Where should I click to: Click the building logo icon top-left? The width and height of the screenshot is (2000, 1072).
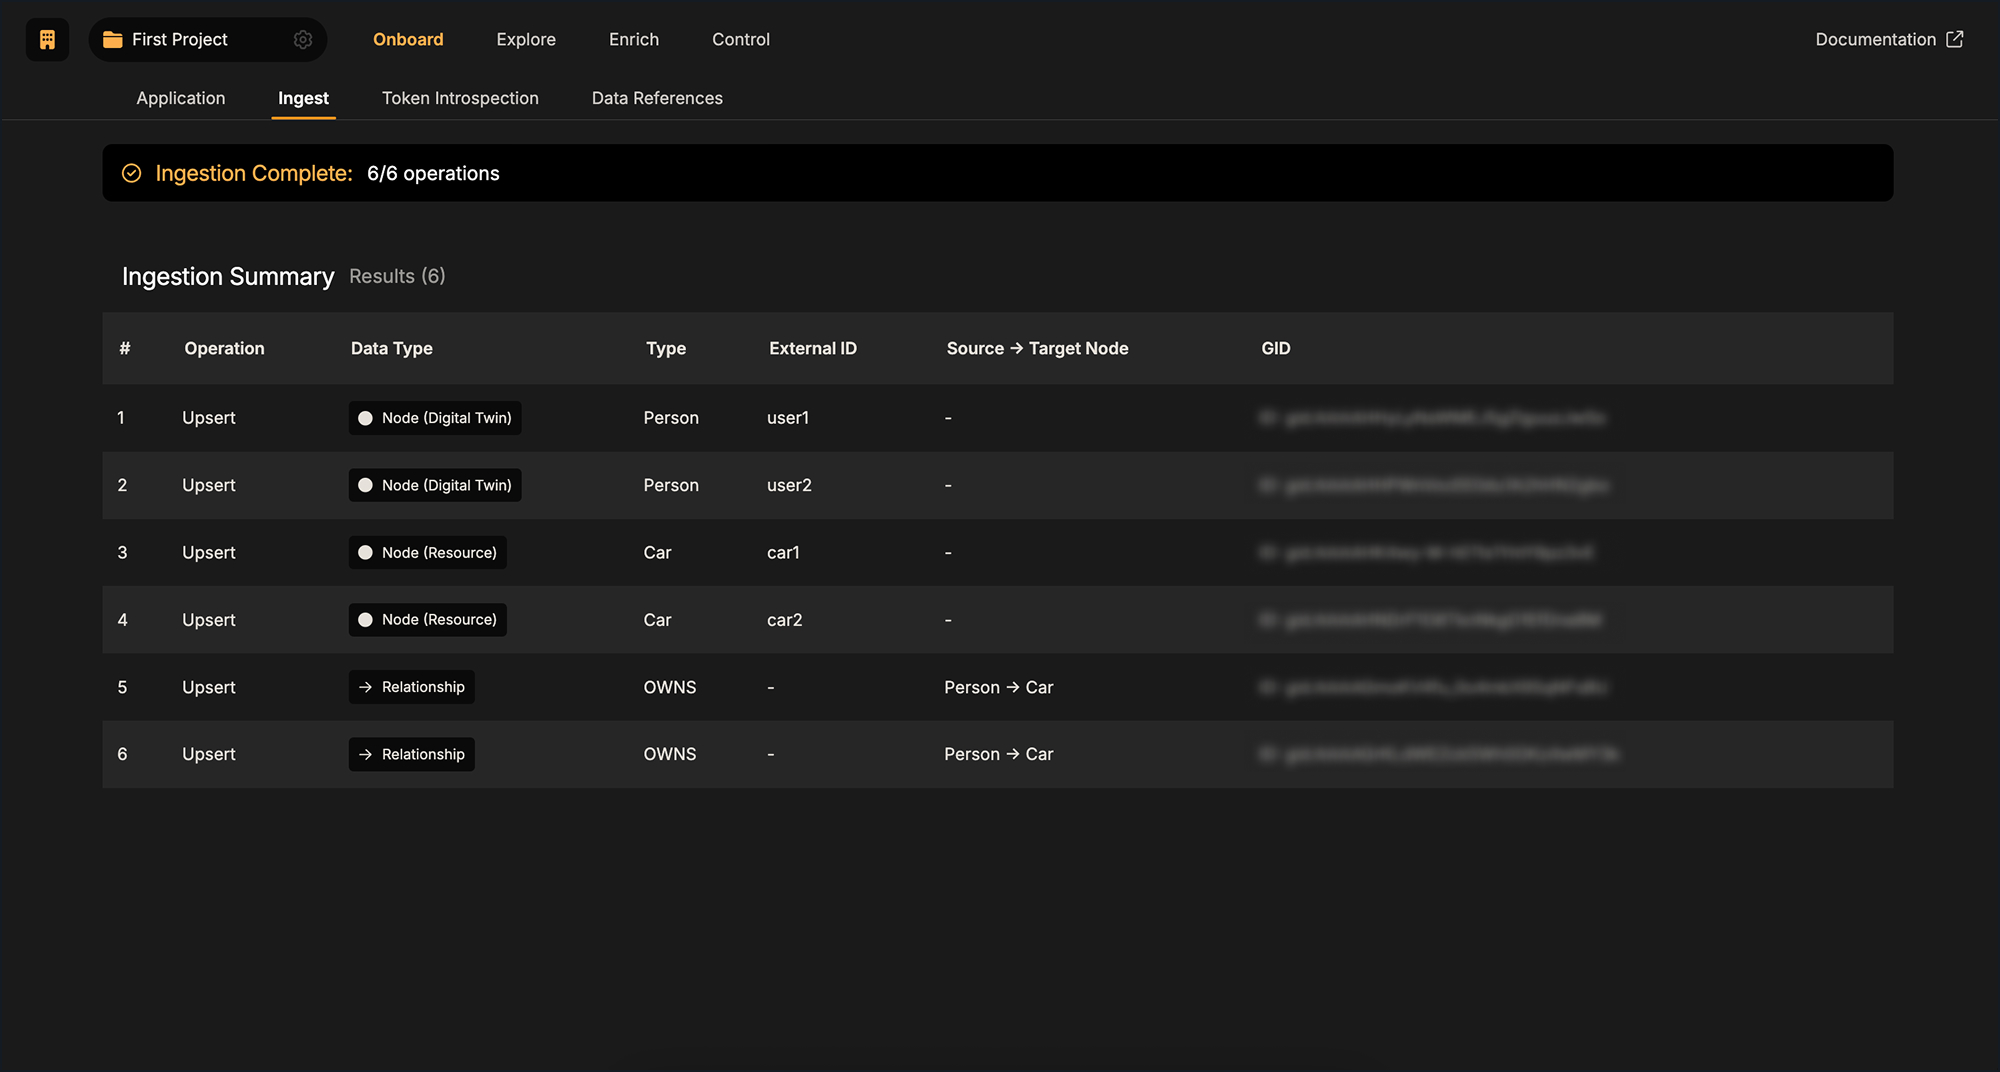47,39
